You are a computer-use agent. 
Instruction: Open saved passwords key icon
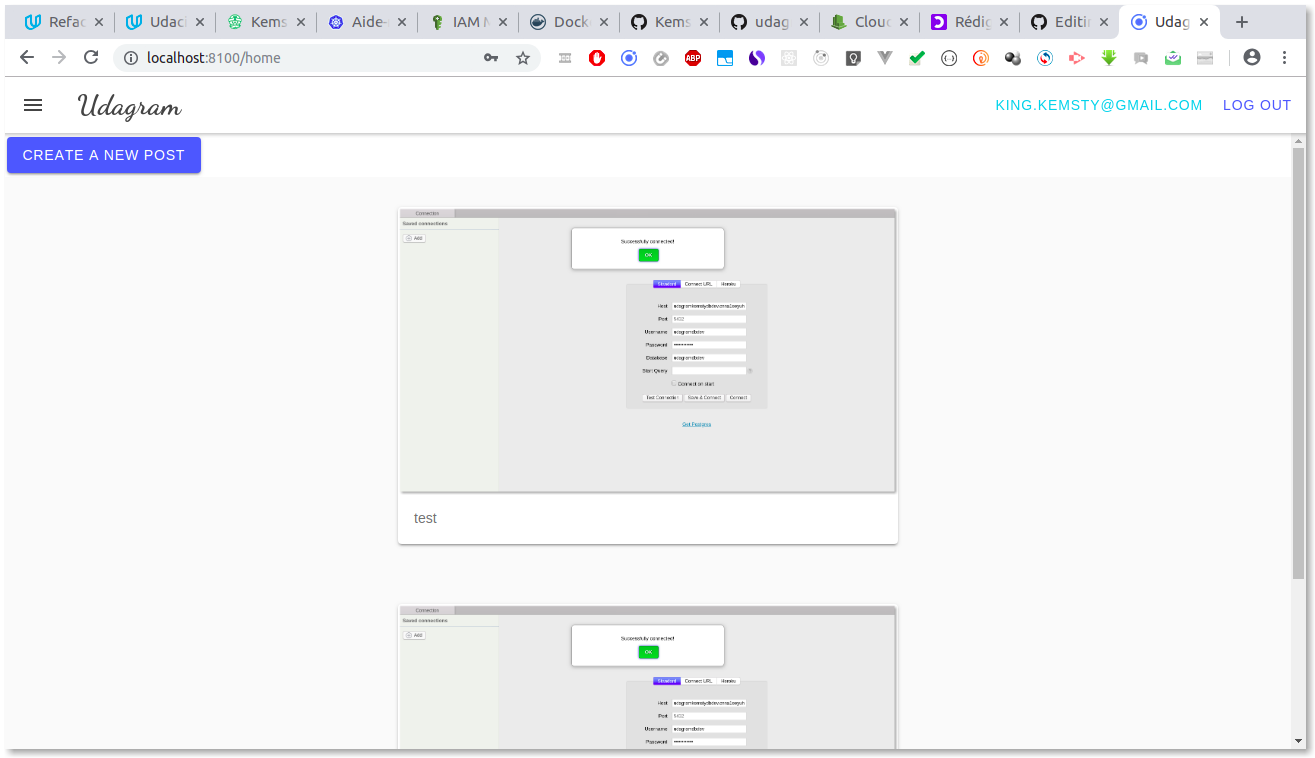491,58
